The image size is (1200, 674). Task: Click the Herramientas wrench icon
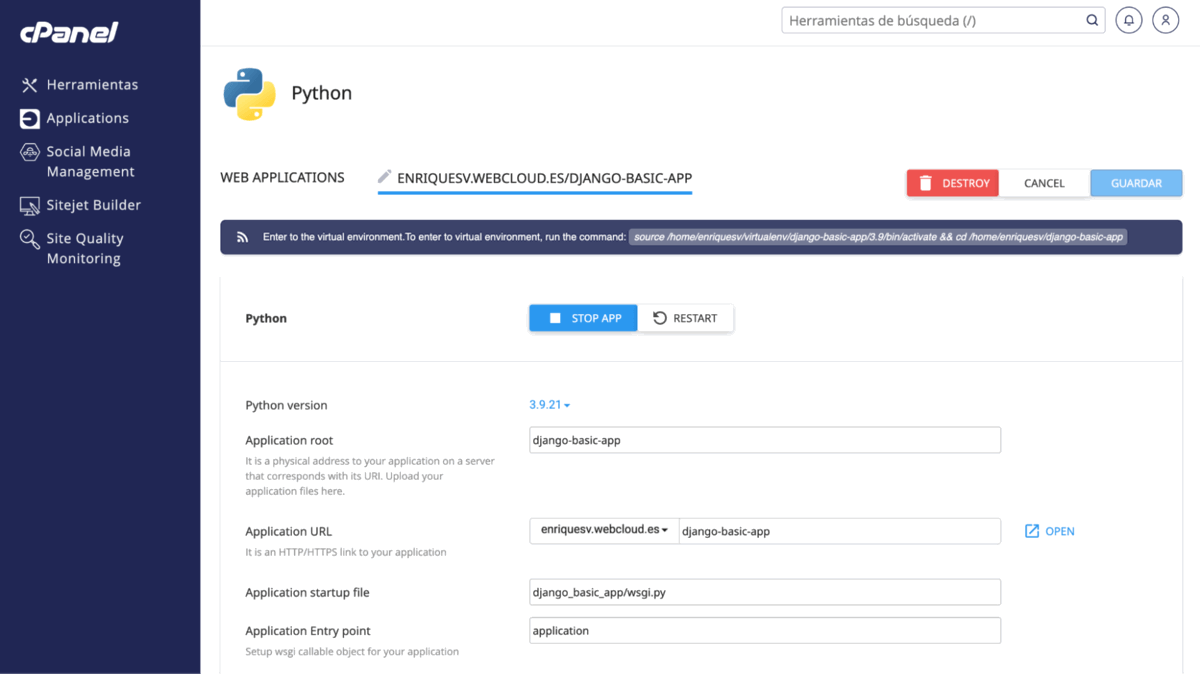pyautogui.click(x=30, y=85)
